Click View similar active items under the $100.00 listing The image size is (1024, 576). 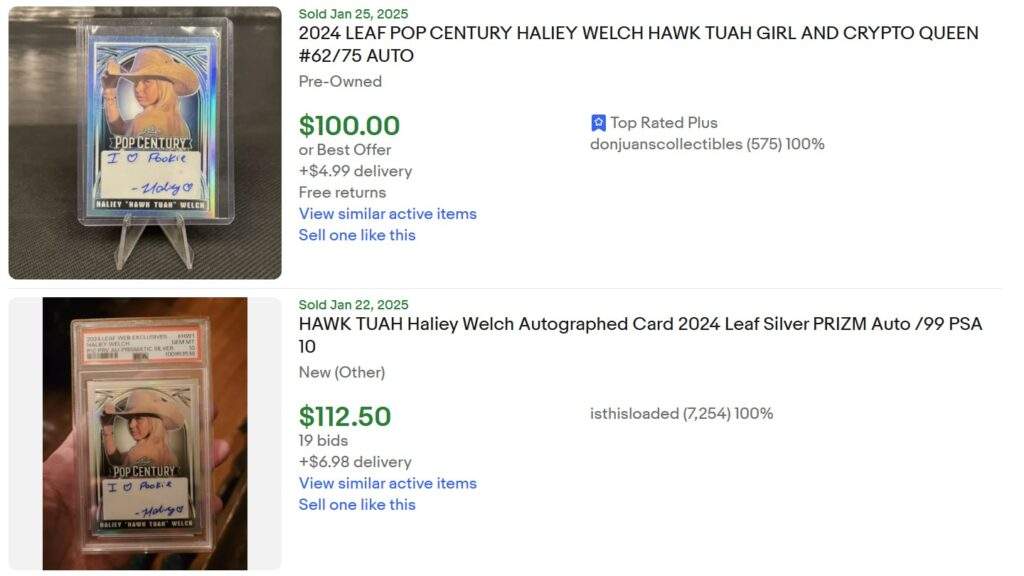(x=387, y=214)
